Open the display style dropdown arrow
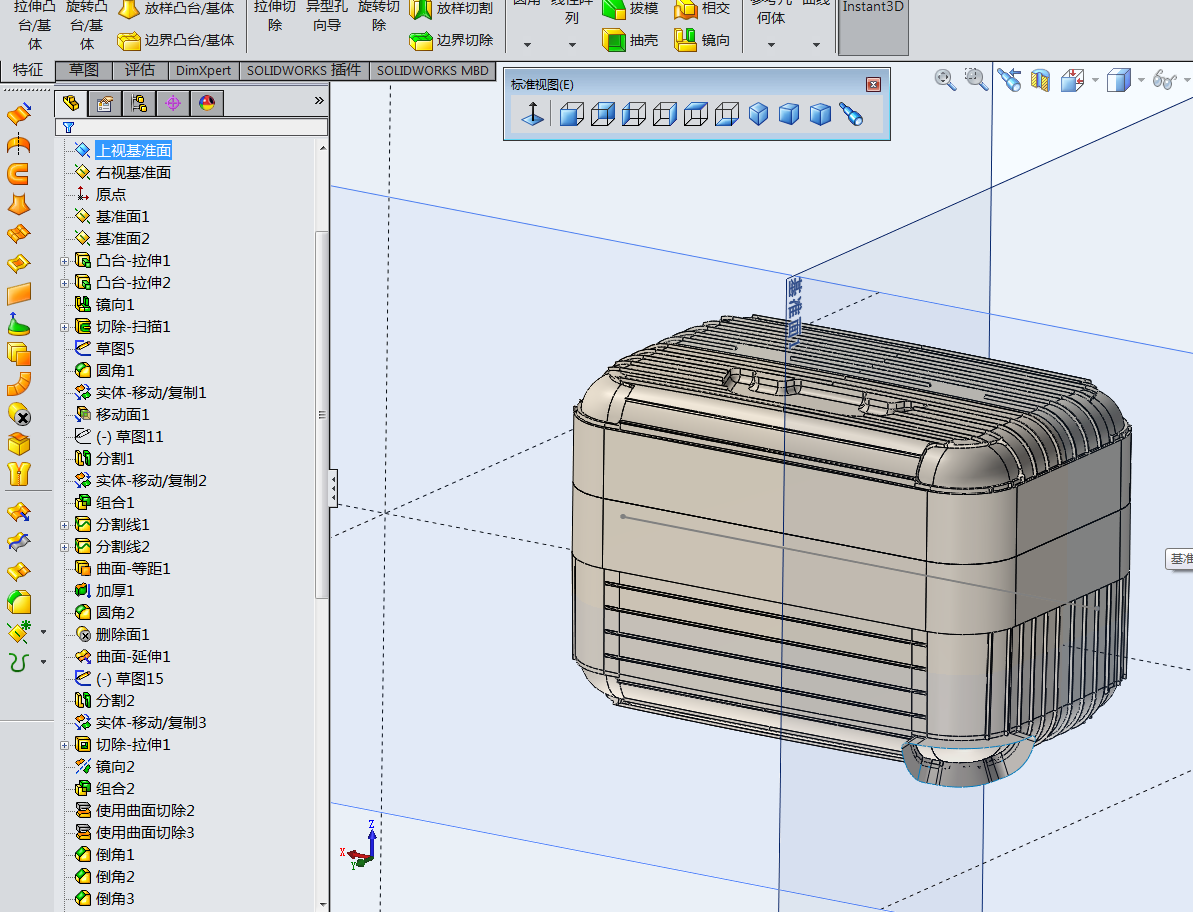The image size is (1193, 912). (x=1141, y=79)
